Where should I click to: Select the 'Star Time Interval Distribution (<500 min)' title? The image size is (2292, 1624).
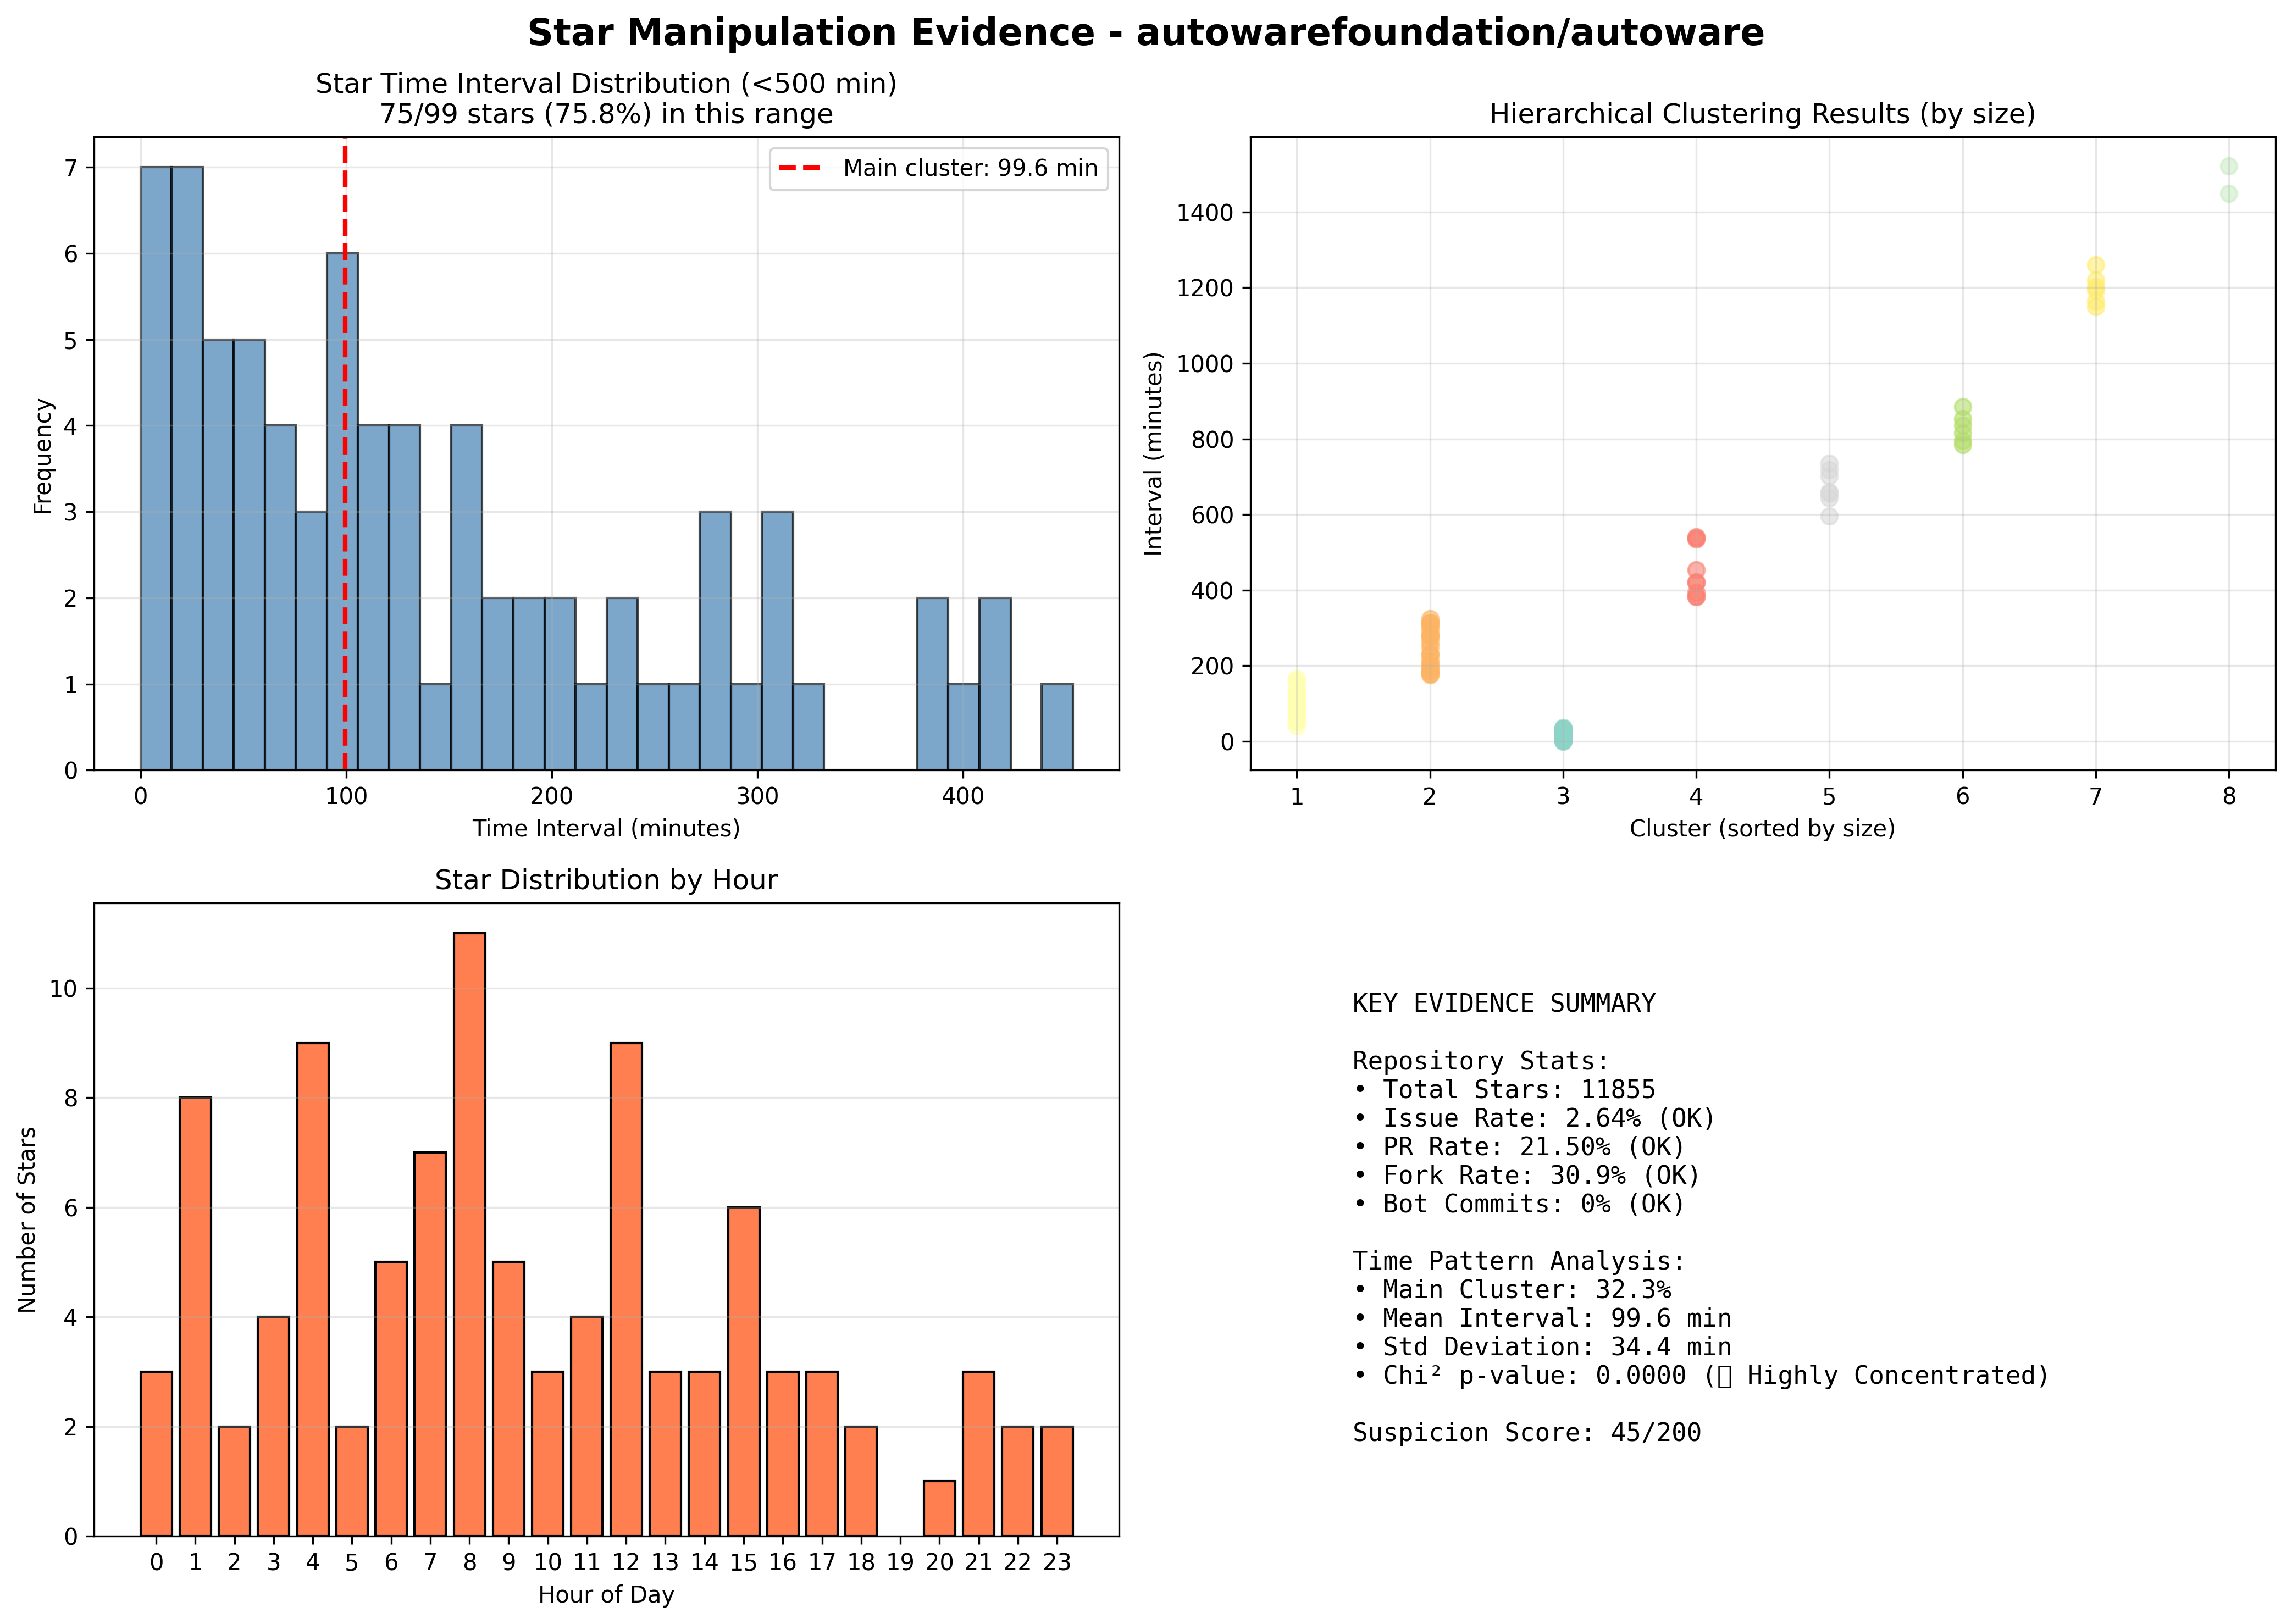tap(606, 84)
